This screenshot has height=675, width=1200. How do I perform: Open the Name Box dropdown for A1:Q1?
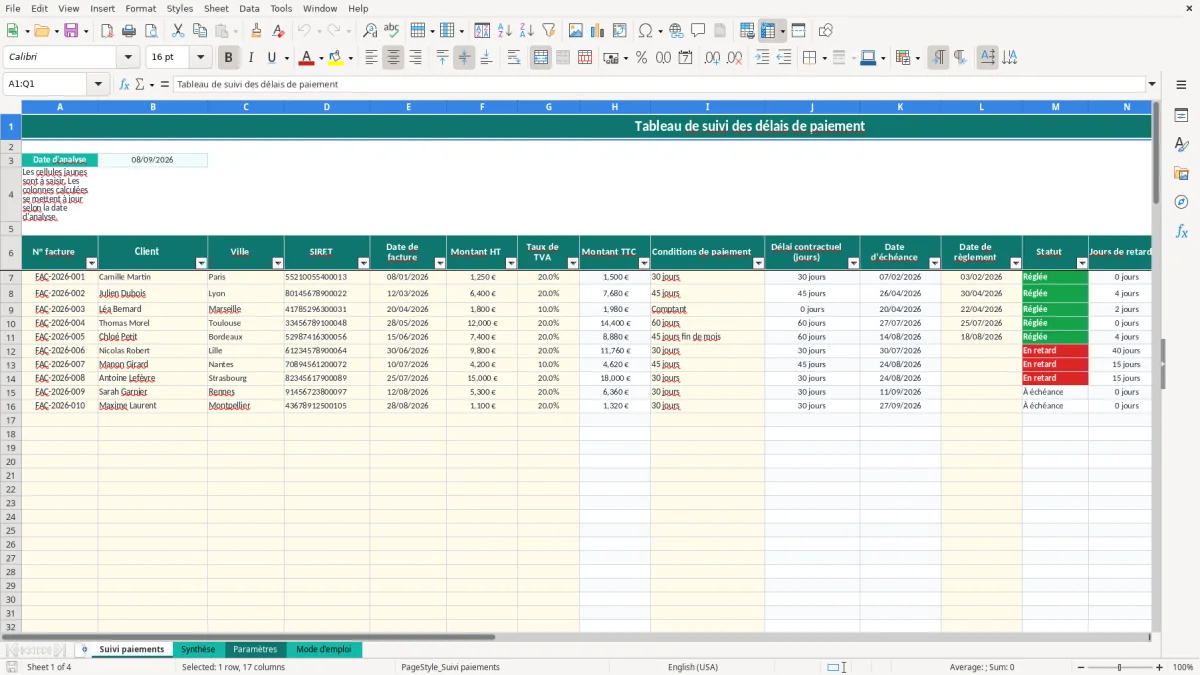[x=99, y=84]
